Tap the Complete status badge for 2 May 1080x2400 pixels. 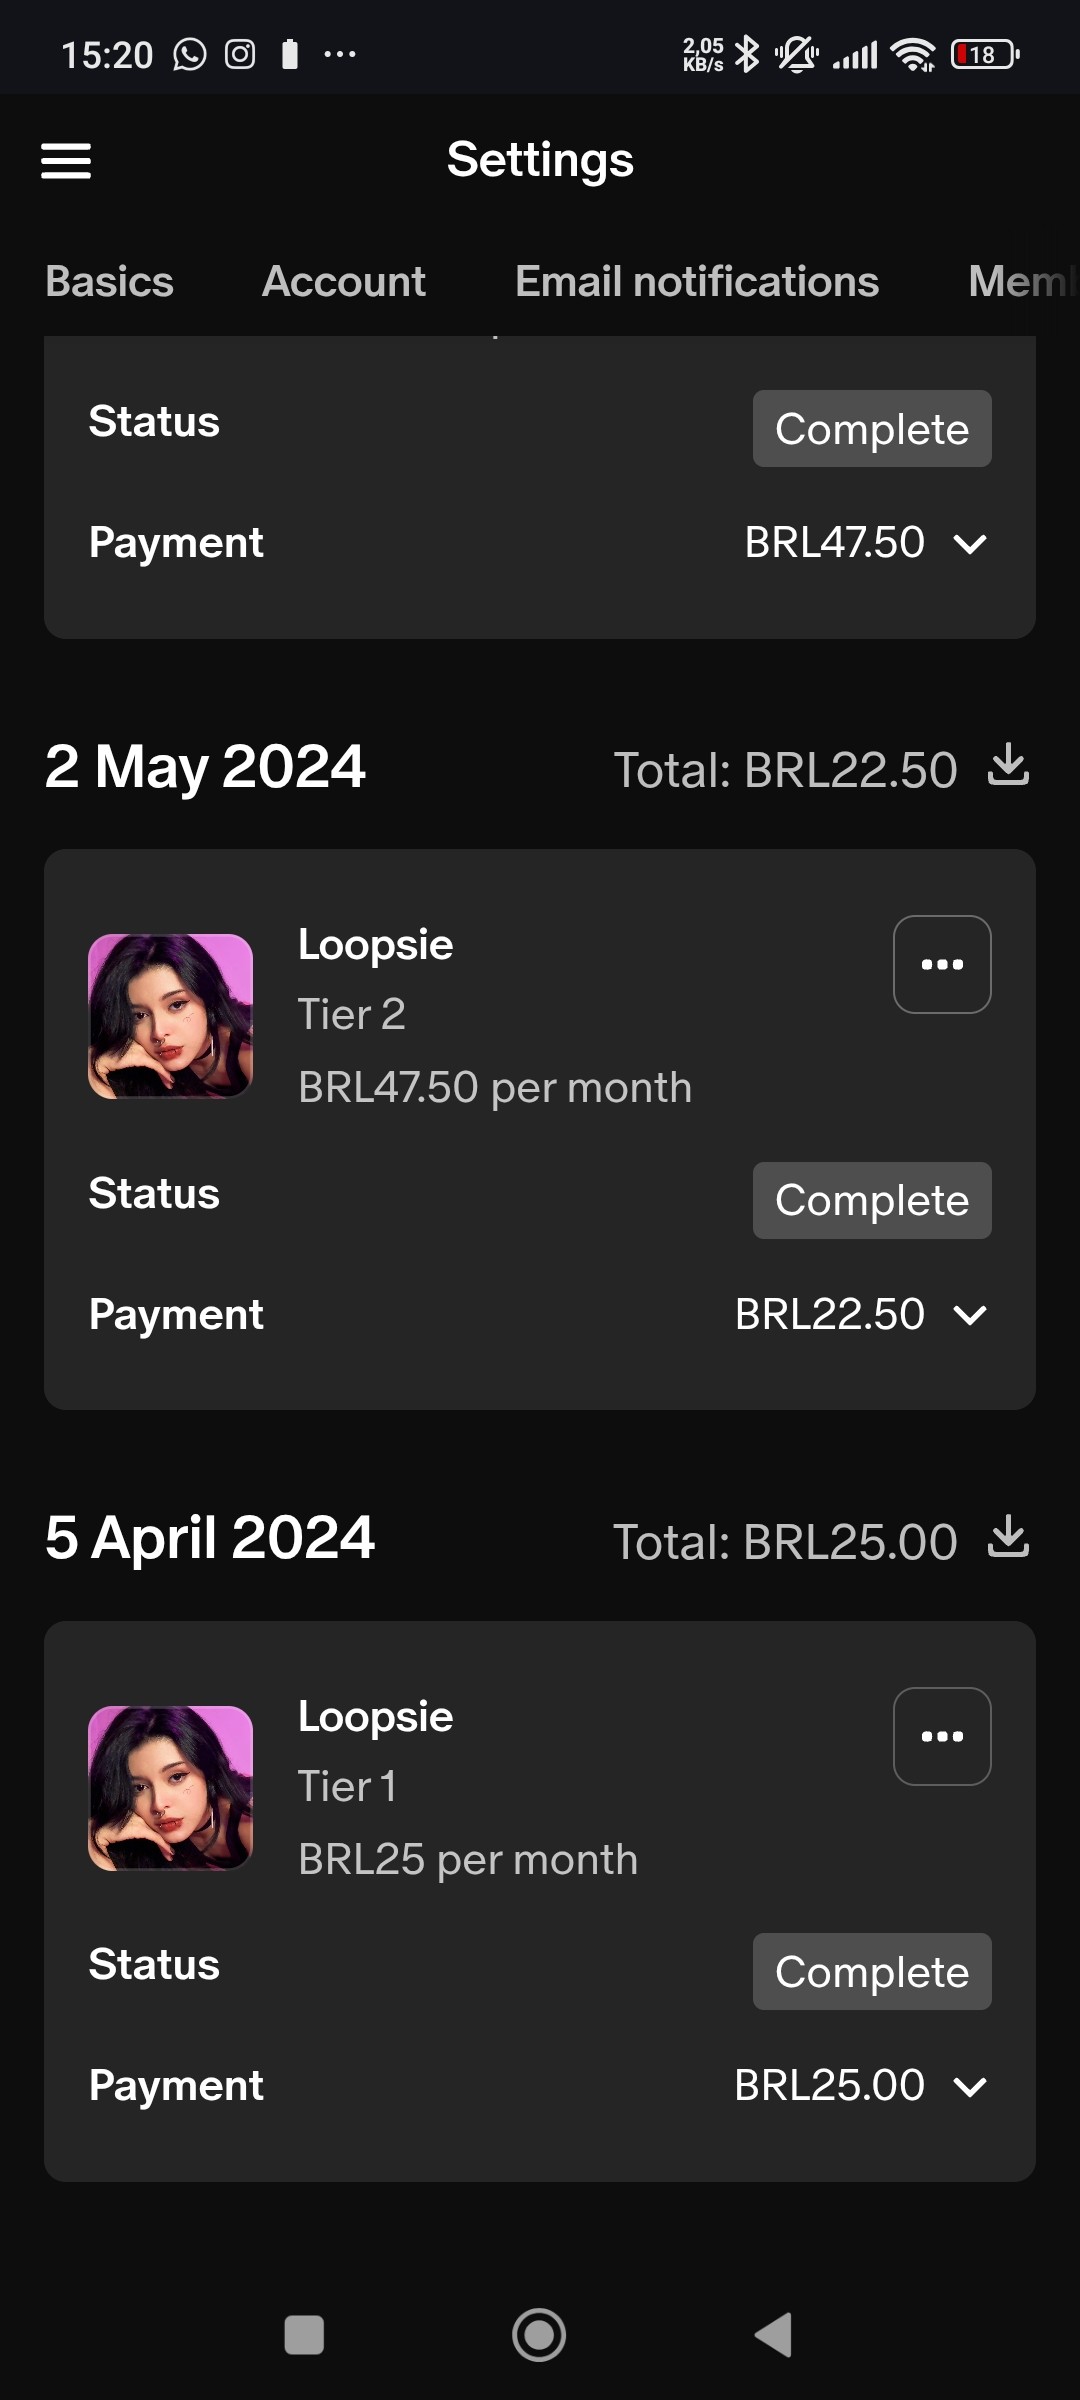pyautogui.click(x=872, y=1200)
